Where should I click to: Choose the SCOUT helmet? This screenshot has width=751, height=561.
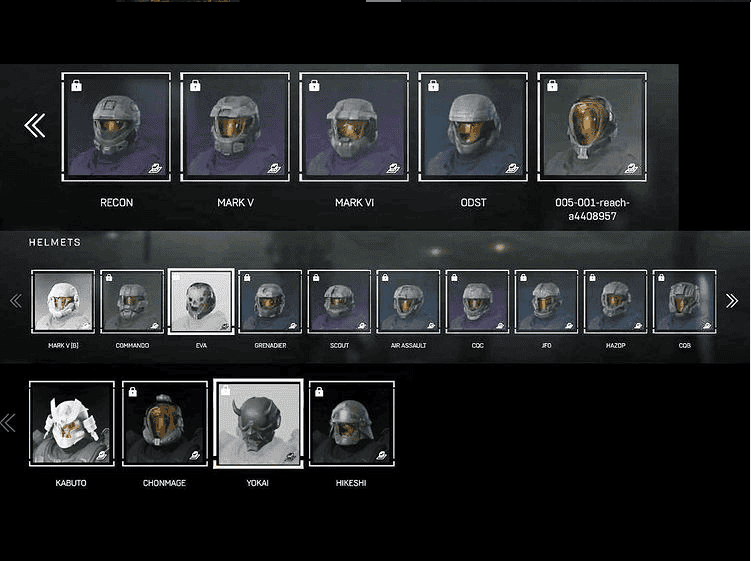(339, 301)
